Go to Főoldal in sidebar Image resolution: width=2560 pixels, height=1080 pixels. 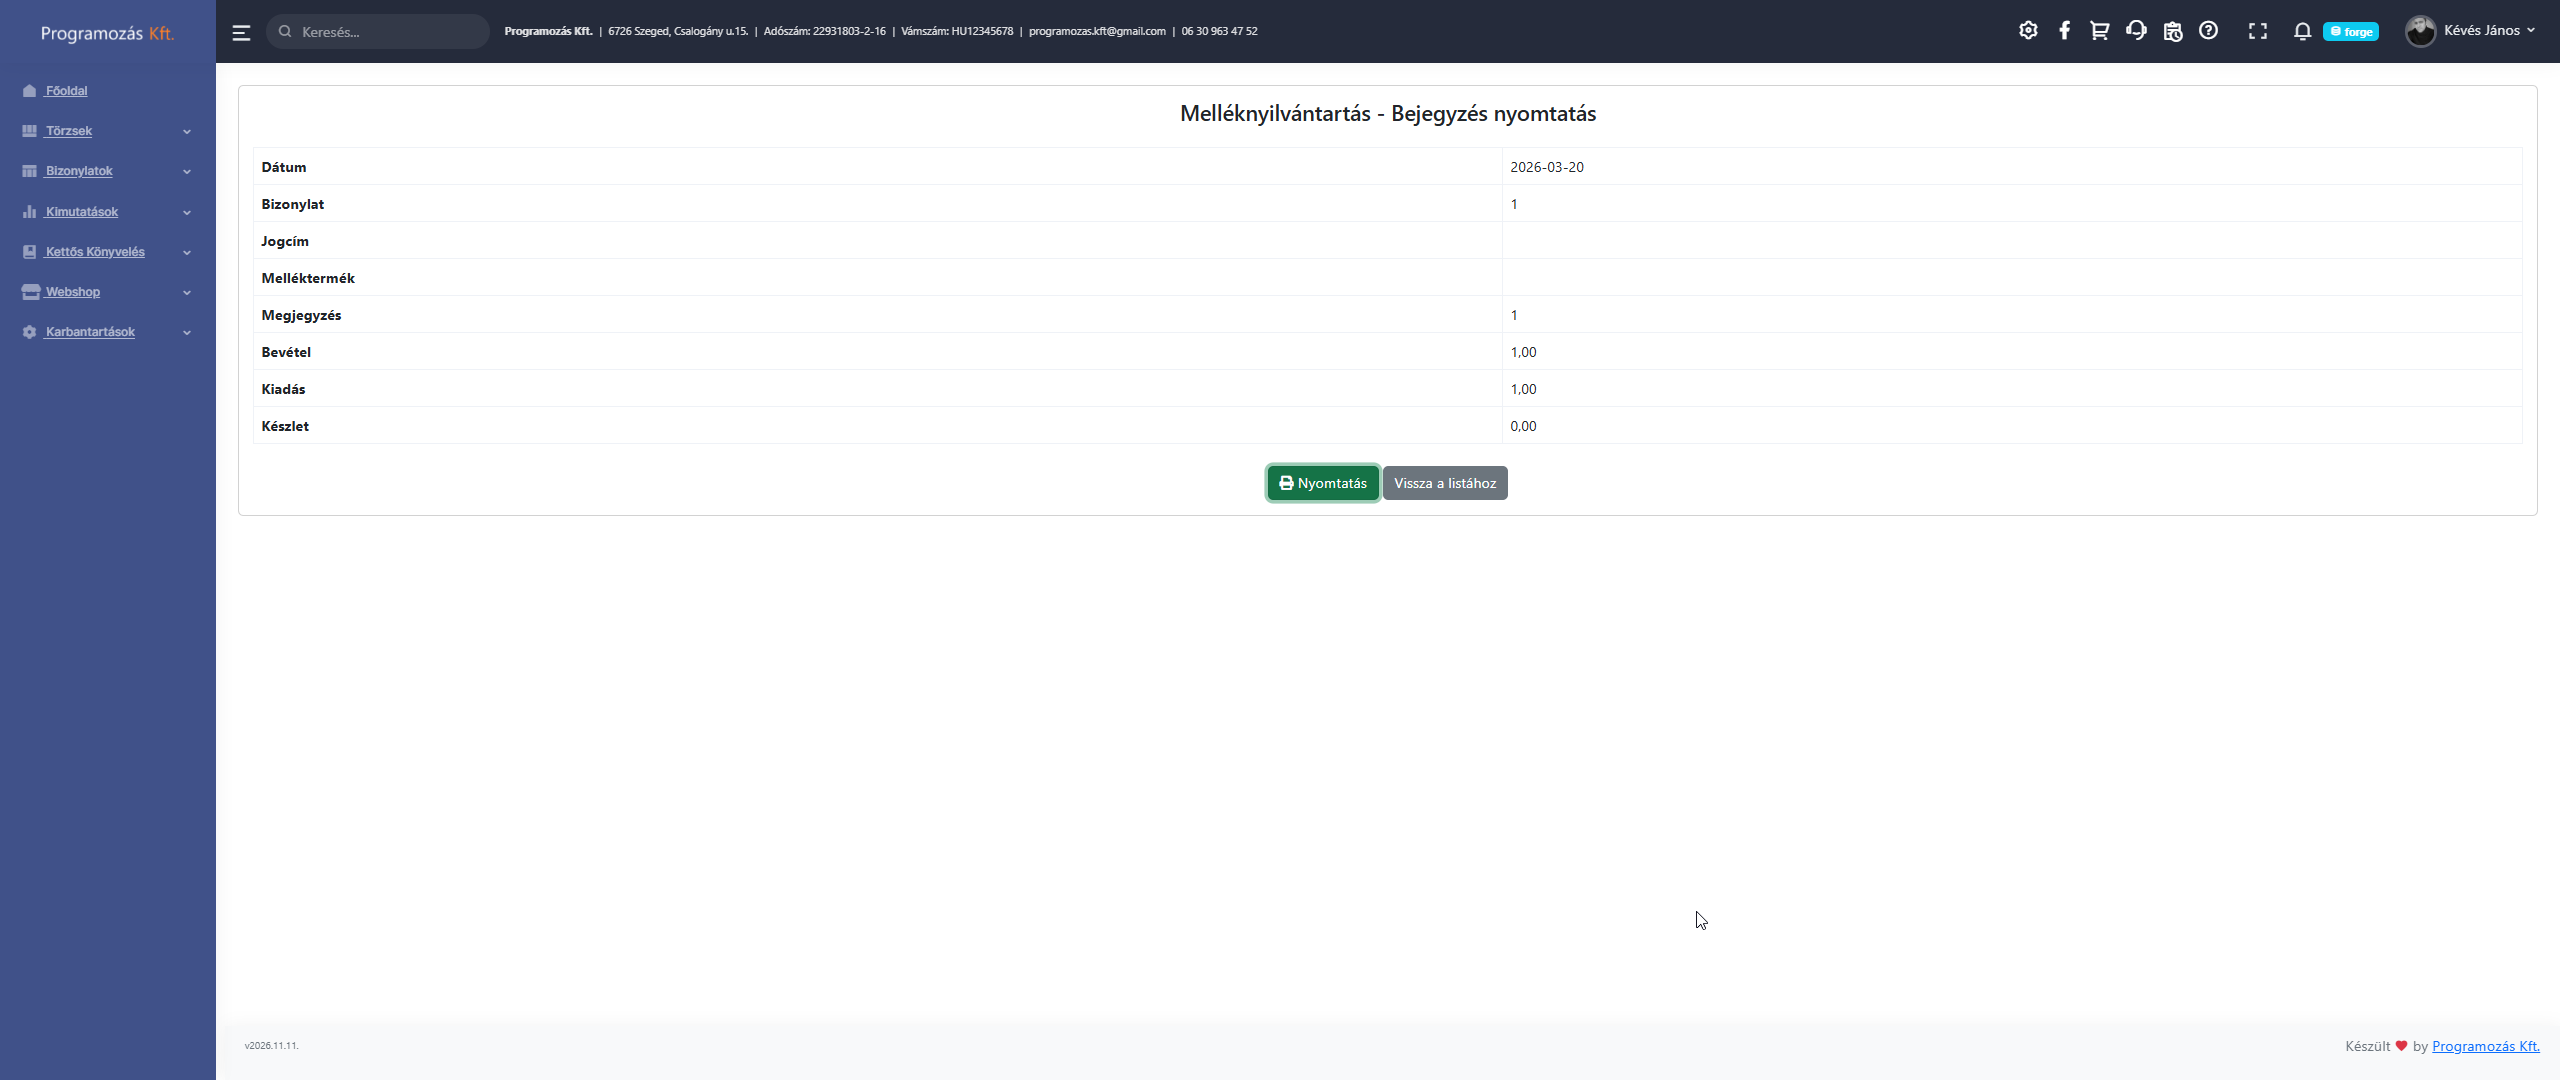pyautogui.click(x=66, y=91)
